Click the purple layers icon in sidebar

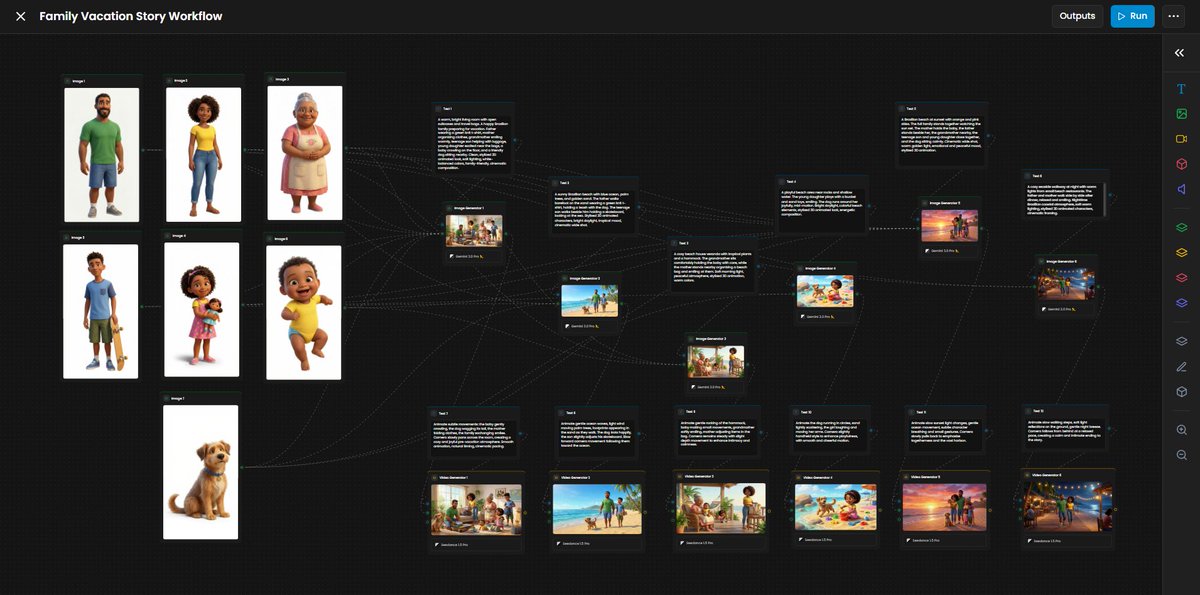coord(1180,302)
